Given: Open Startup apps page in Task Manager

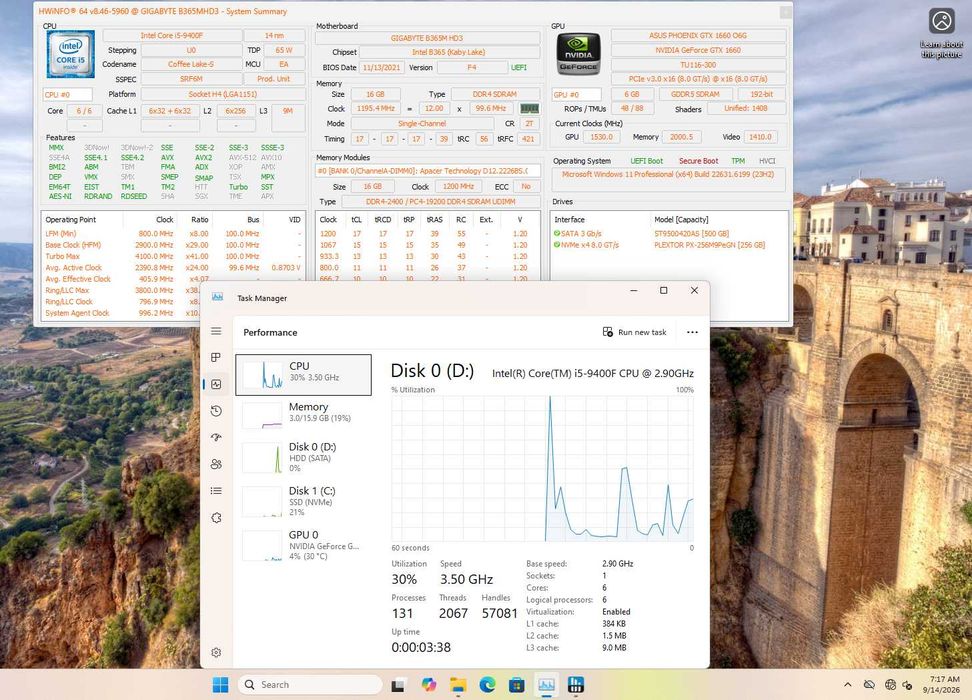Looking at the screenshot, I should (216, 437).
